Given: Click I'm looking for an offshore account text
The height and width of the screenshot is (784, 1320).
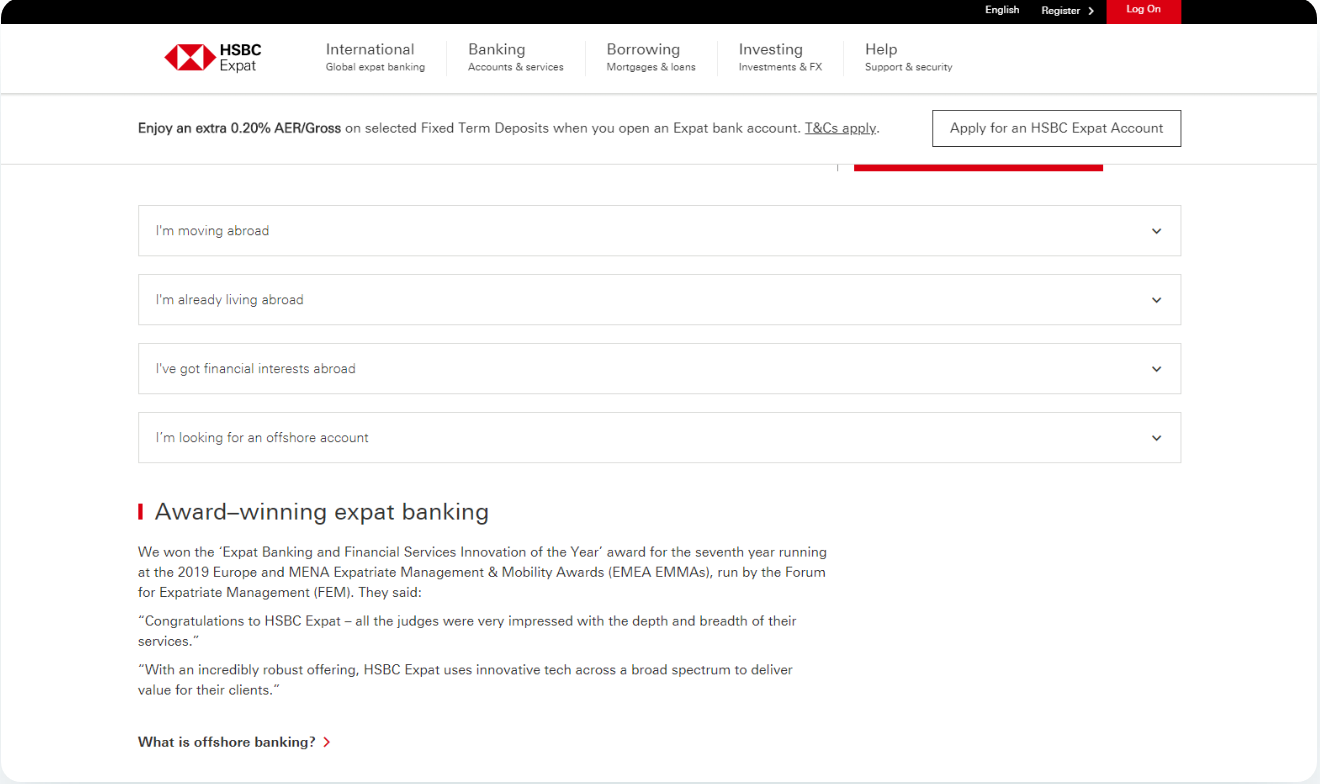Looking at the screenshot, I should [x=262, y=438].
